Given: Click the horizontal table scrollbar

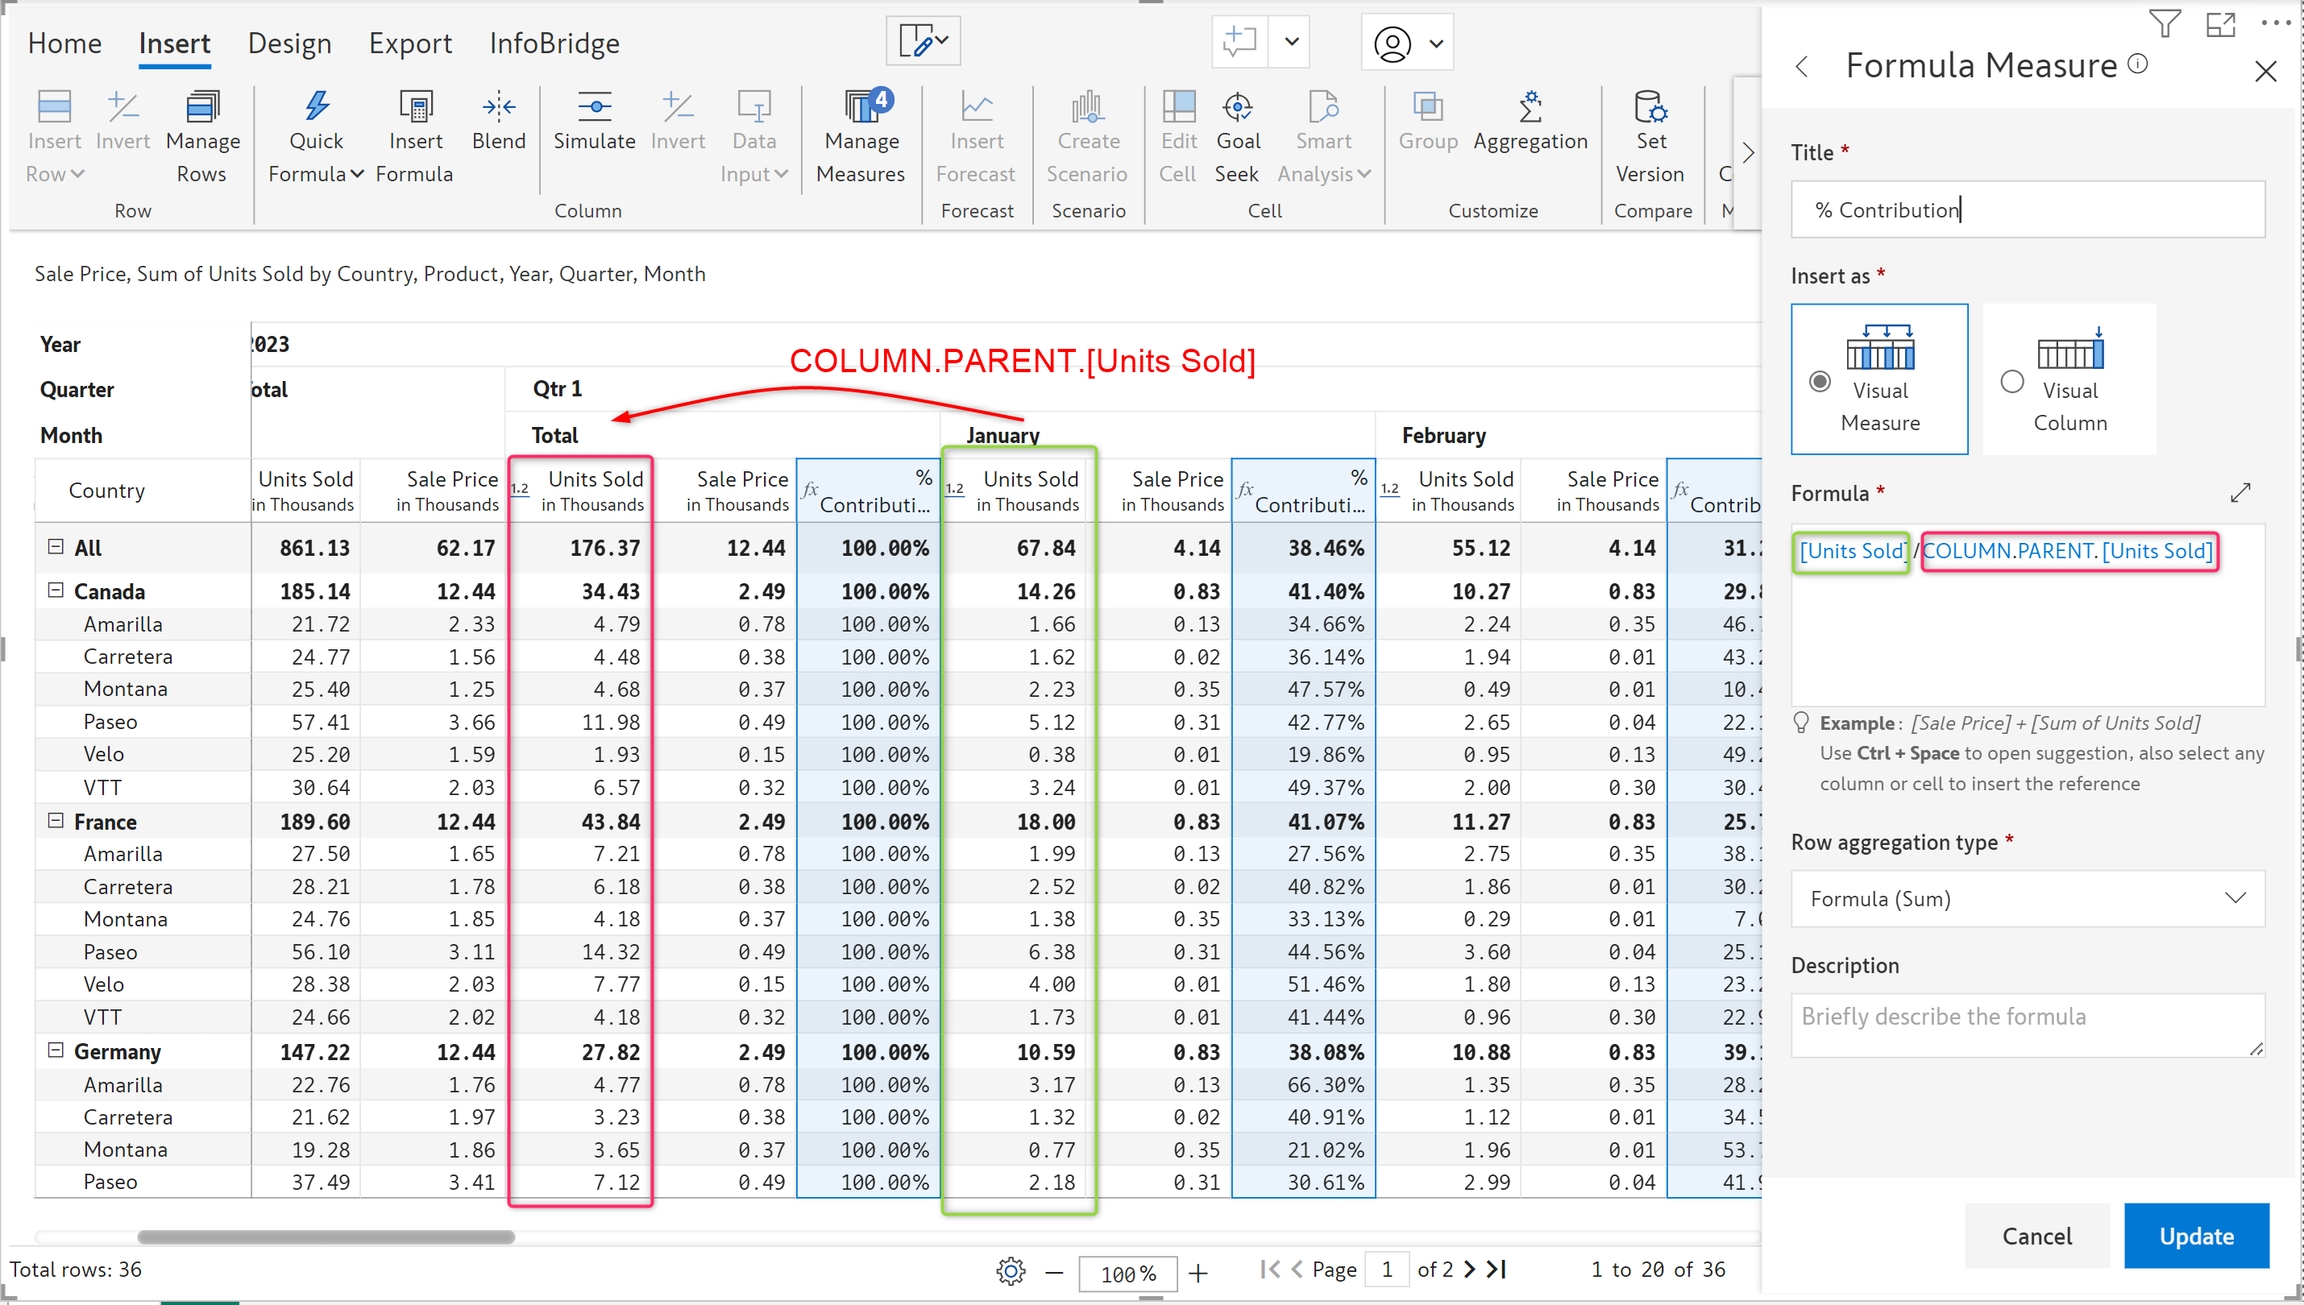Looking at the screenshot, I should [326, 1237].
